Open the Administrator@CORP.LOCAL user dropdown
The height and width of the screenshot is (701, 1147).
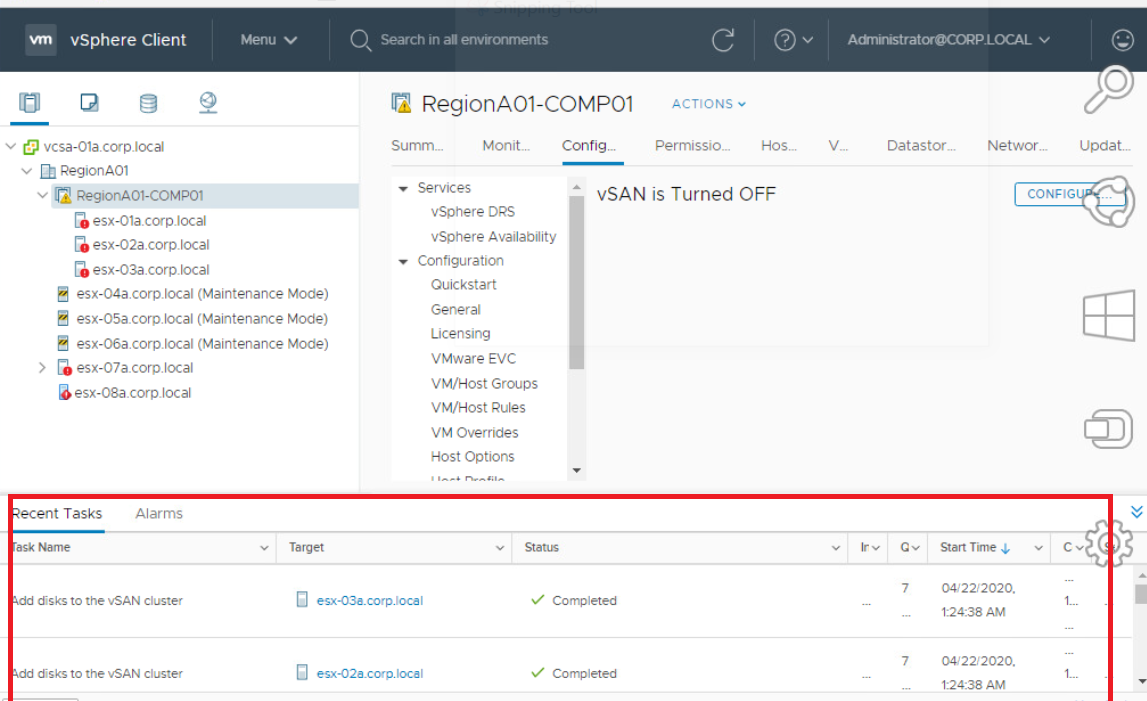pos(949,40)
